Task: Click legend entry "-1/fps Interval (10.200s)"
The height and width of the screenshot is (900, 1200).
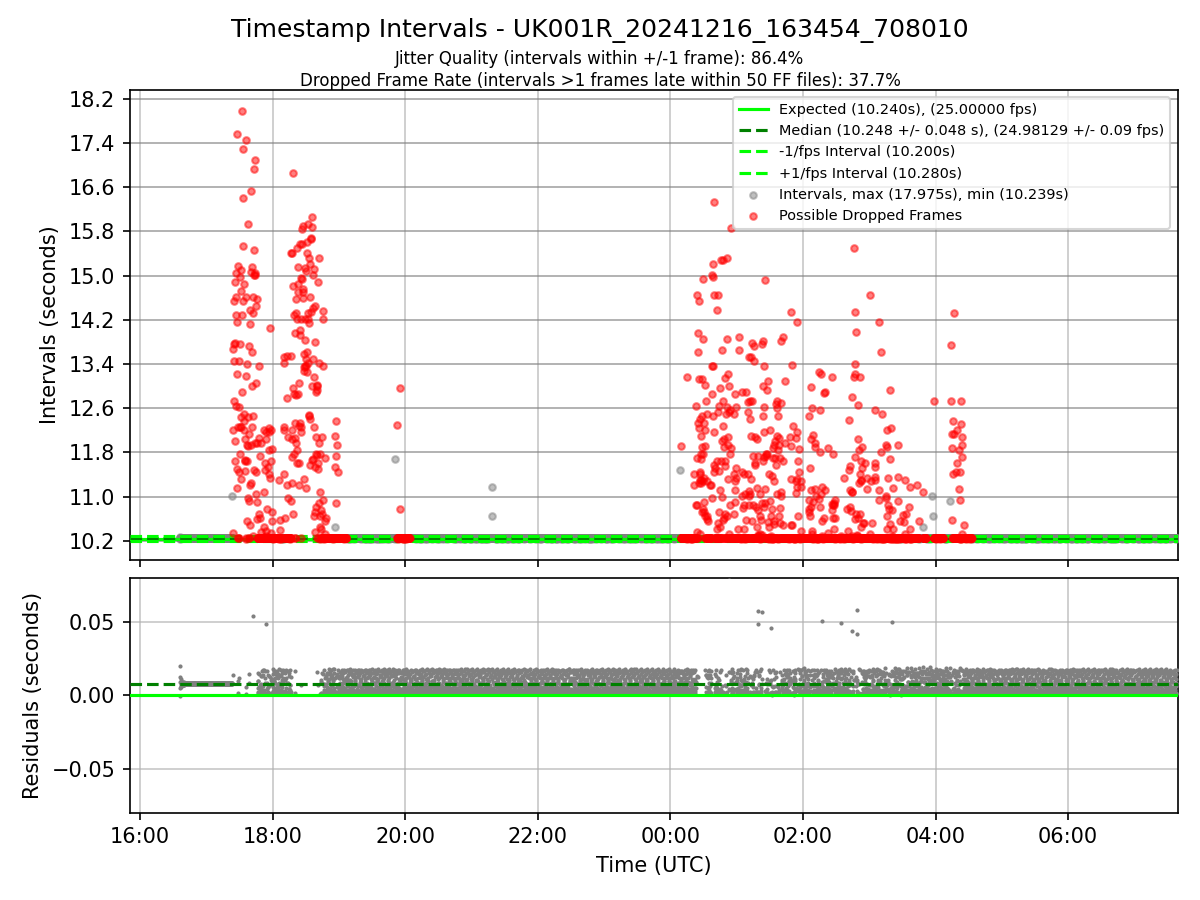Action: pyautogui.click(x=866, y=151)
